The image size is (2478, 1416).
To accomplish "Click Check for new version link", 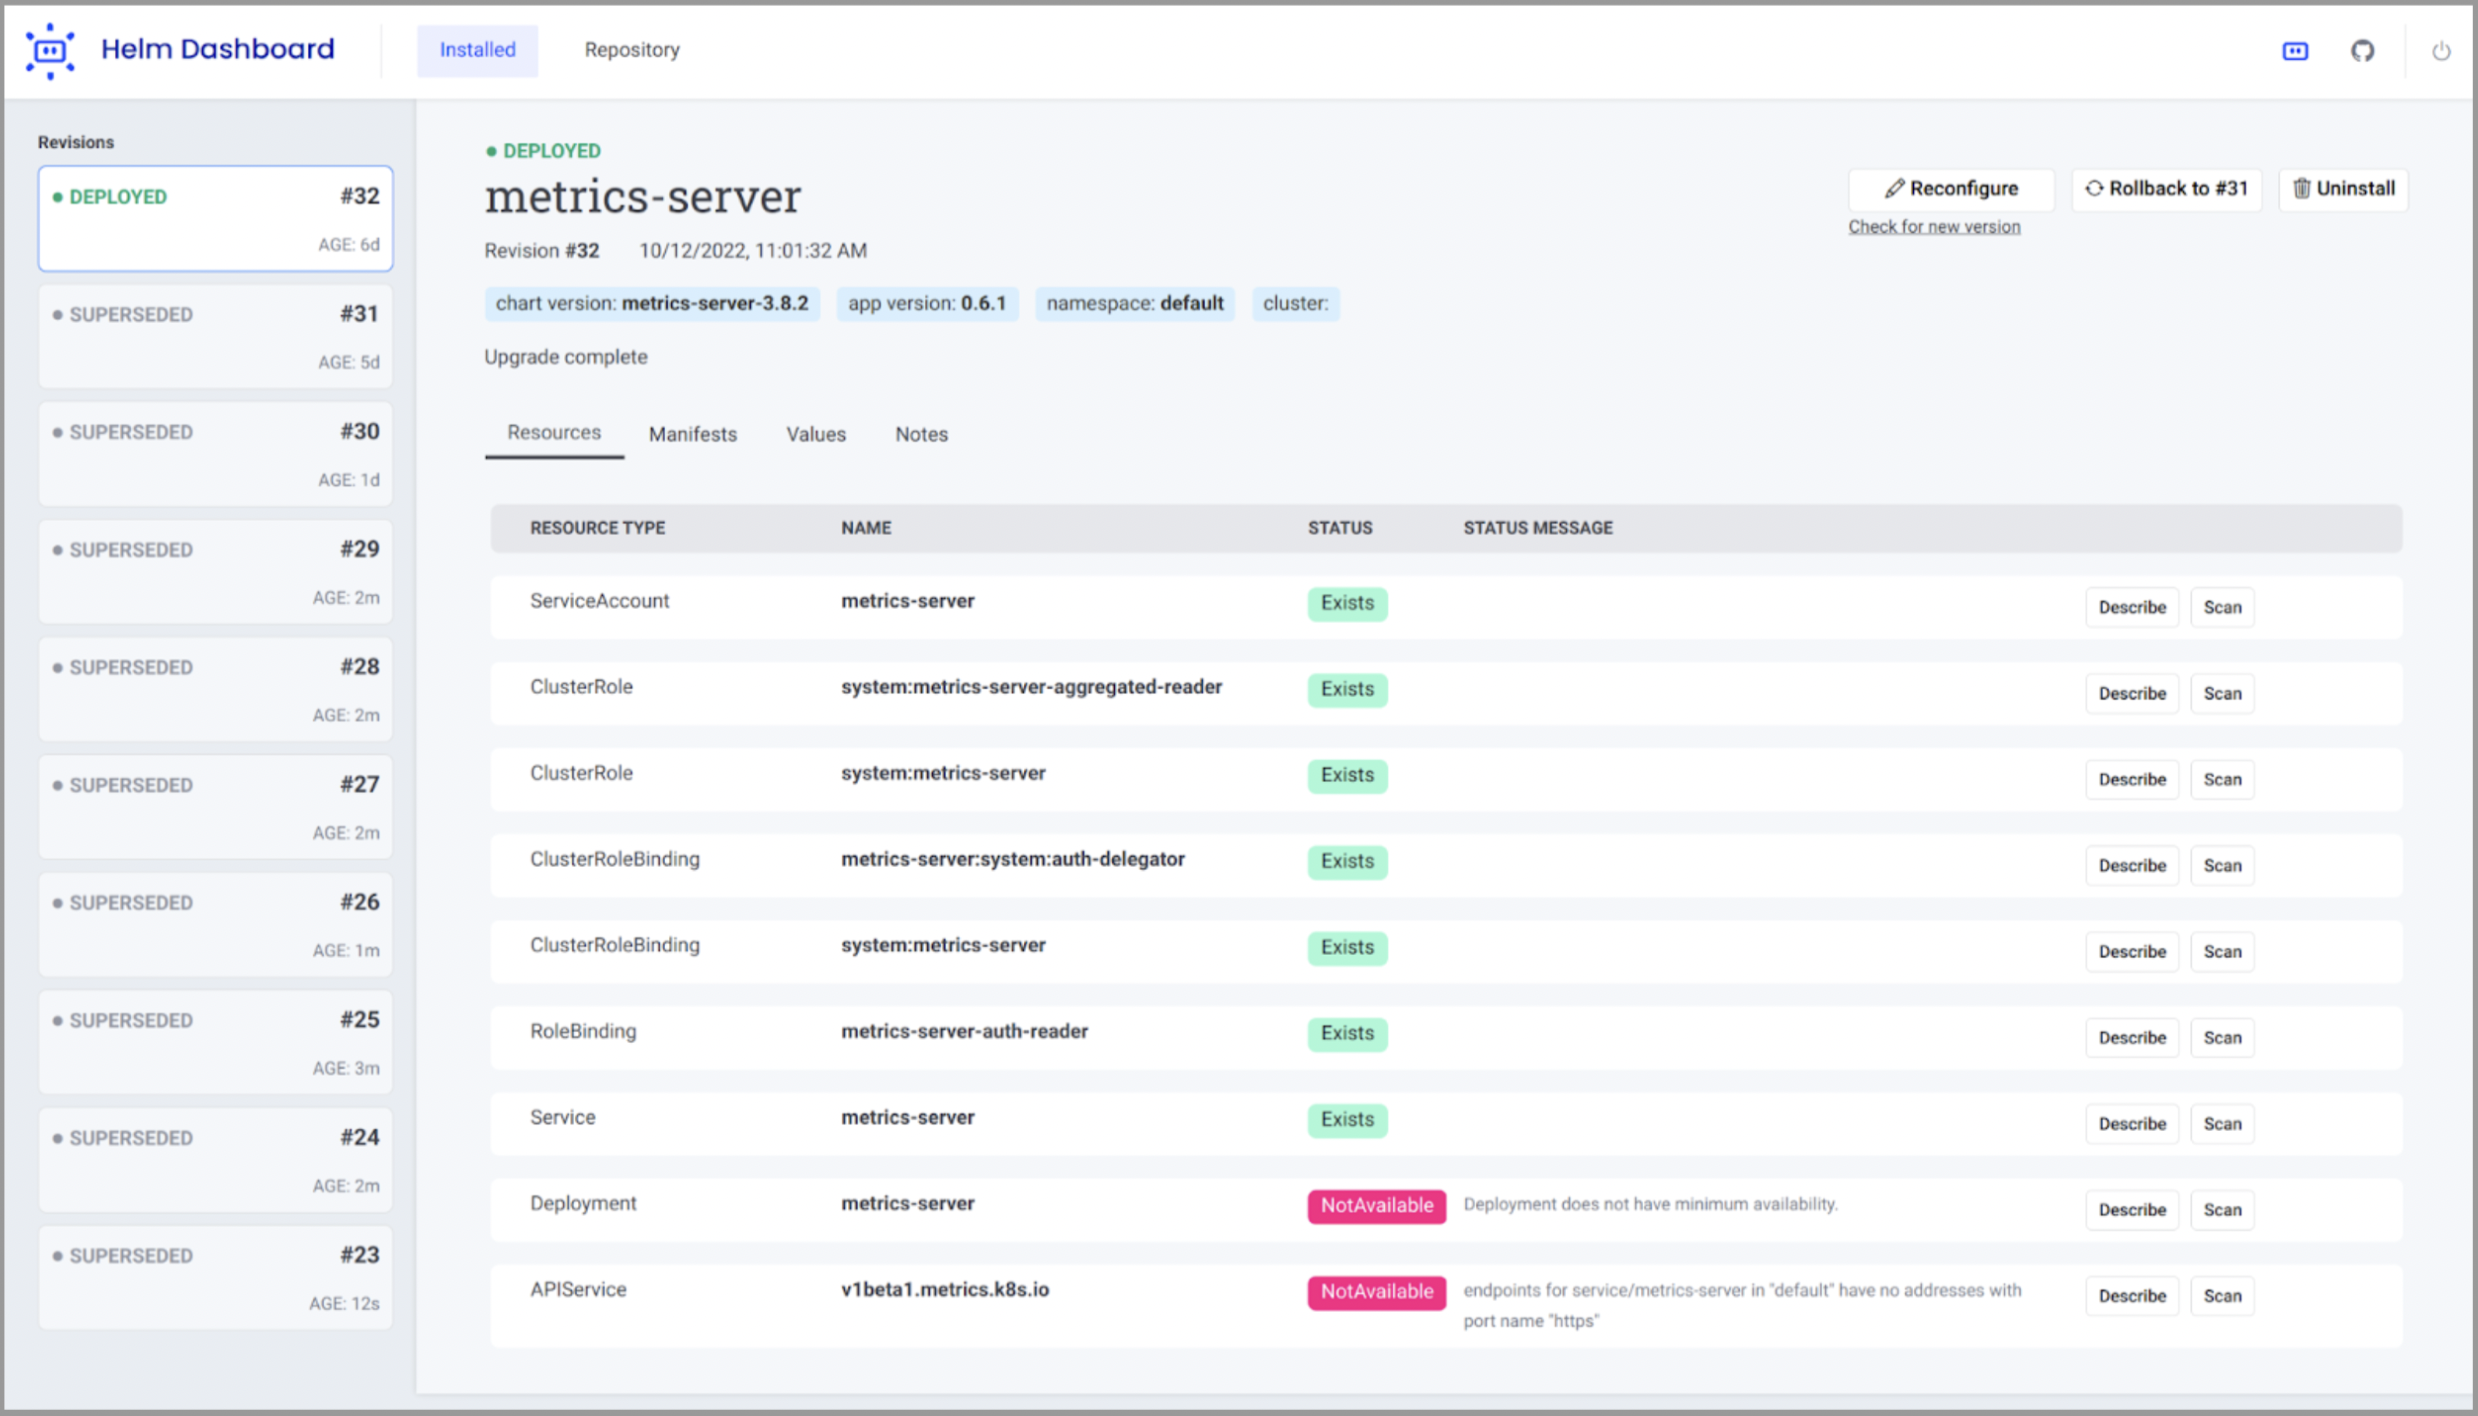I will click(1934, 227).
